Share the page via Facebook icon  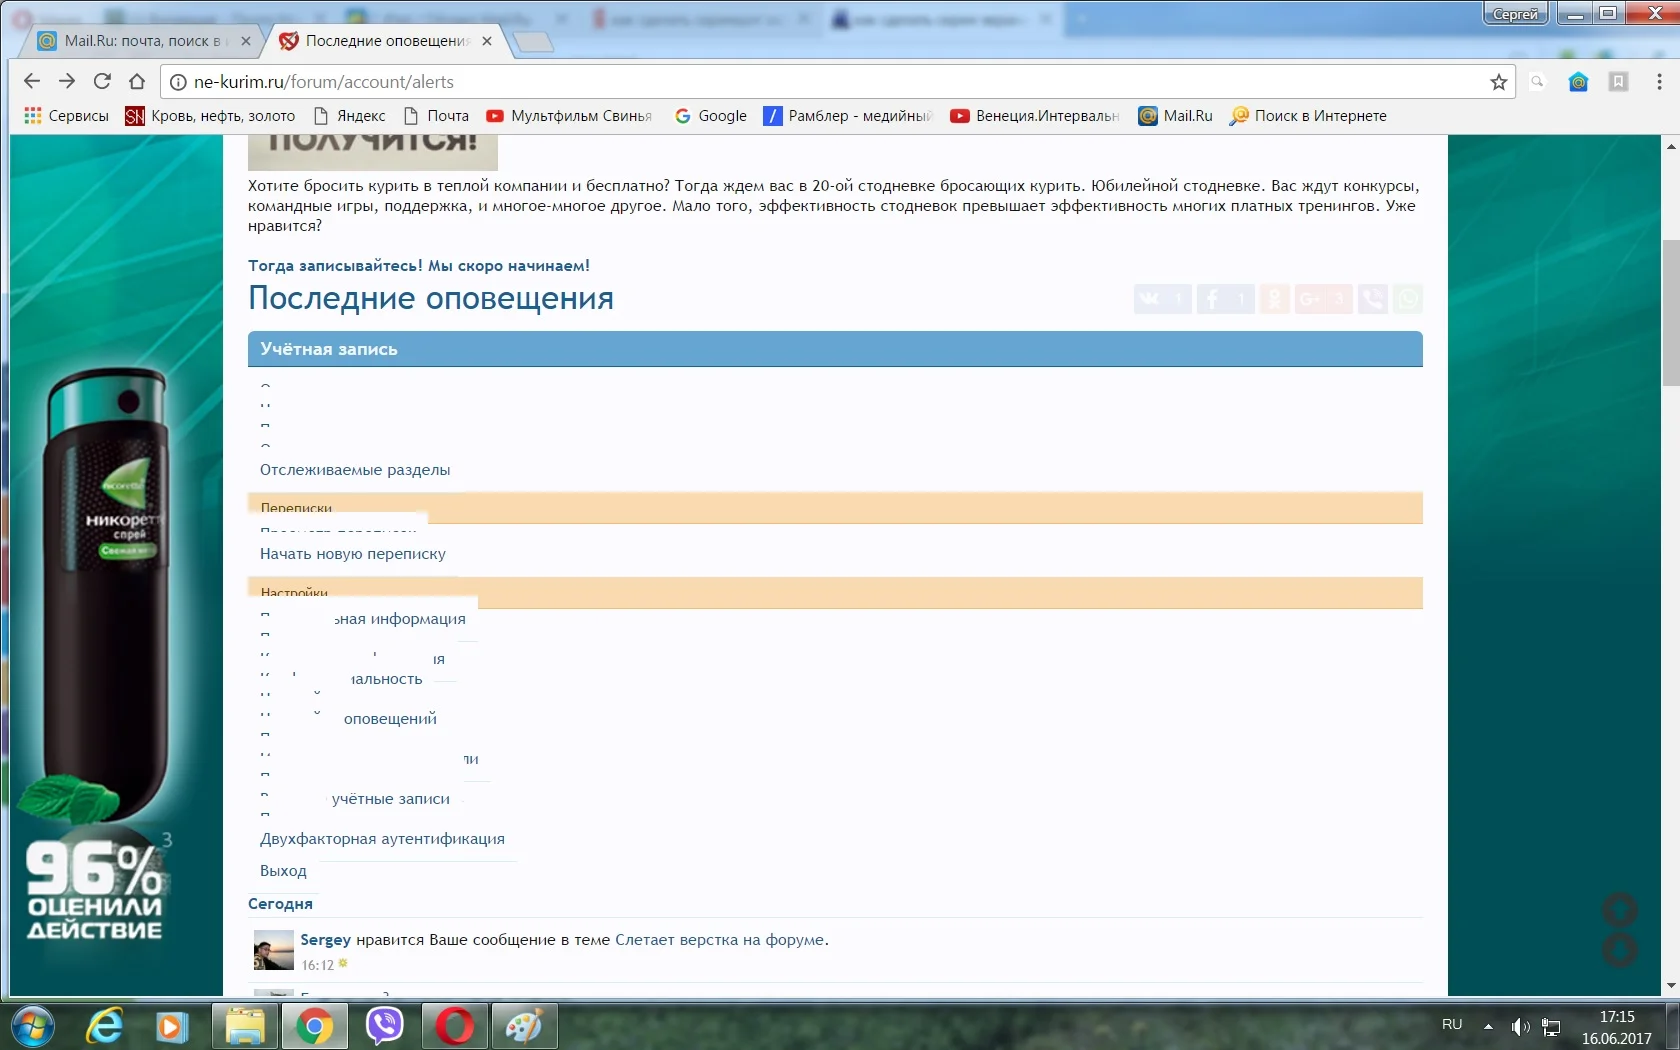[1212, 299]
